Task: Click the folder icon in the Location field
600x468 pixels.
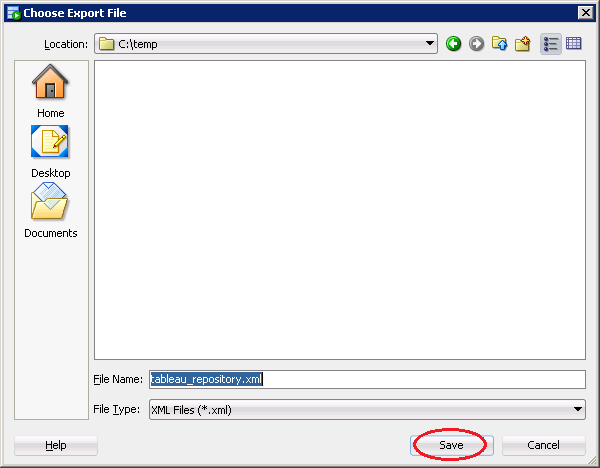Action: tap(107, 44)
